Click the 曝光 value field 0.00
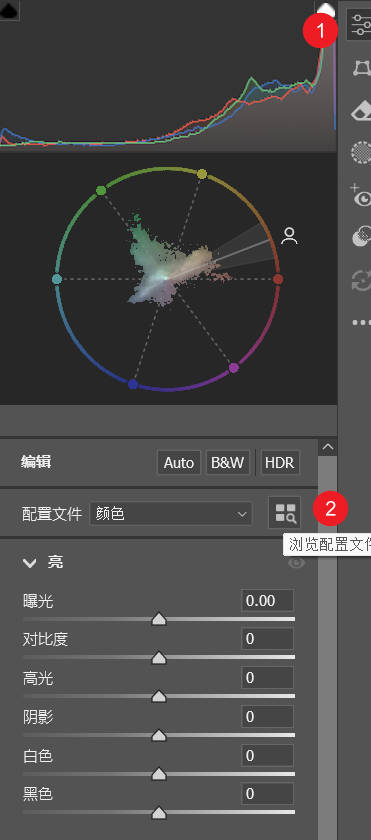Viewport: 371px width, 840px height. [267, 601]
